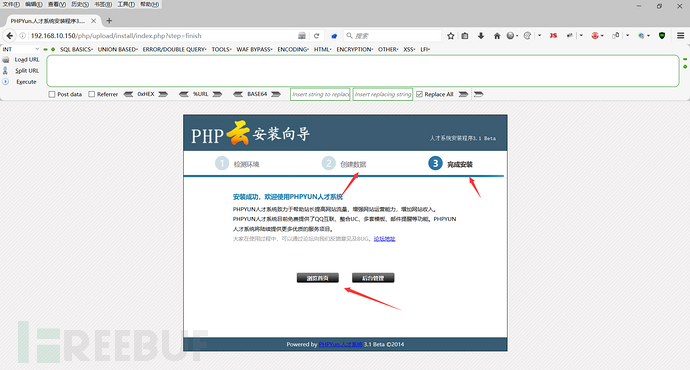The width and height of the screenshot is (690, 370).
Task: Open the 论坛地址 link
Action: pos(385,239)
